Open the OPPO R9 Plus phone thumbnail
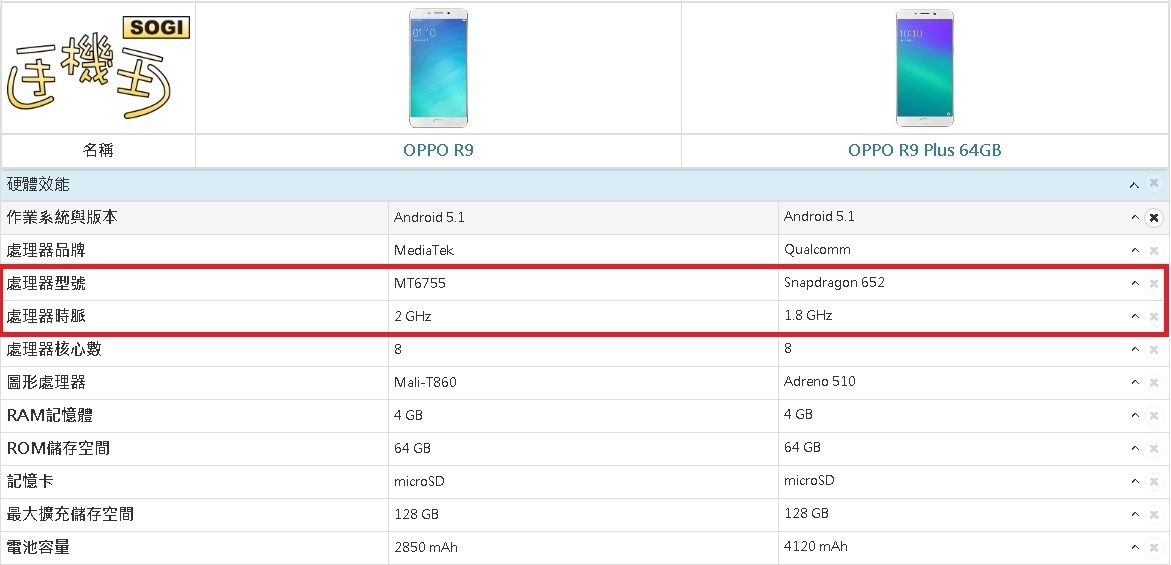This screenshot has height=565, width=1171. [925, 68]
